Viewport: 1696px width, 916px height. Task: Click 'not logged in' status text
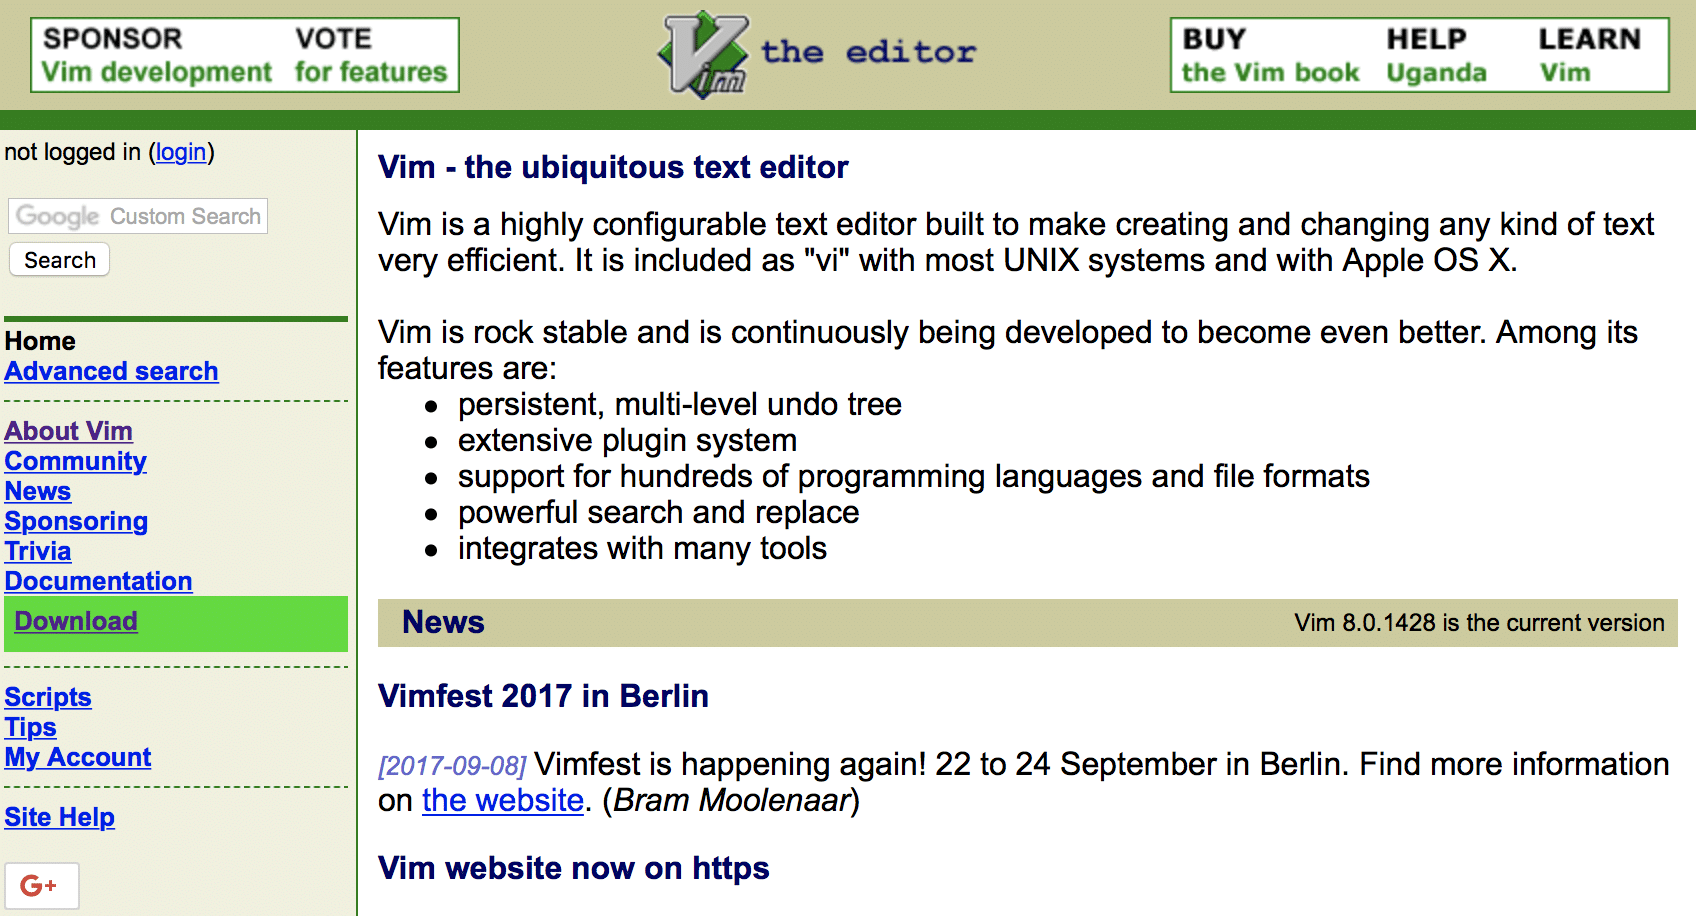73,152
